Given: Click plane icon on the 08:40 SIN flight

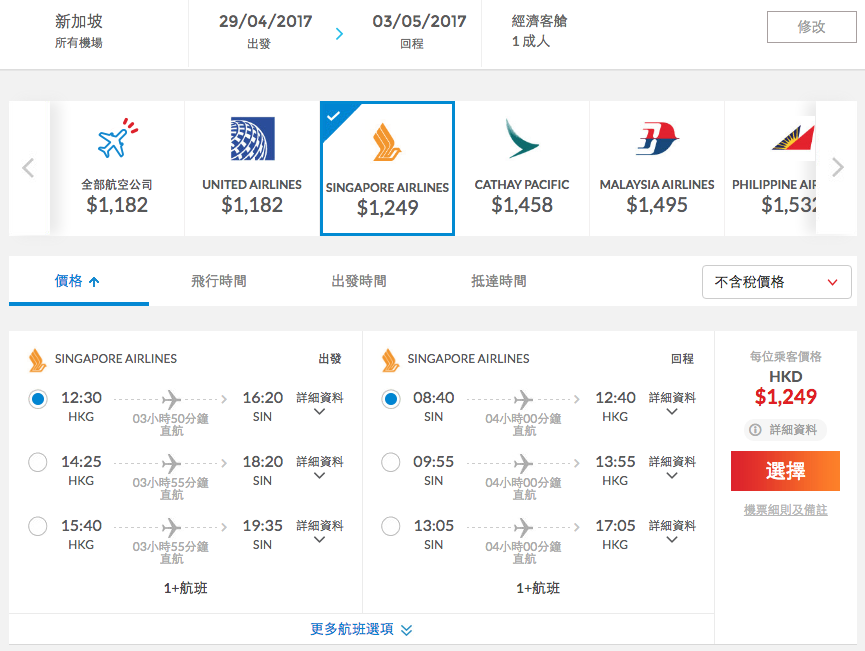Looking at the screenshot, I should coord(523,399).
